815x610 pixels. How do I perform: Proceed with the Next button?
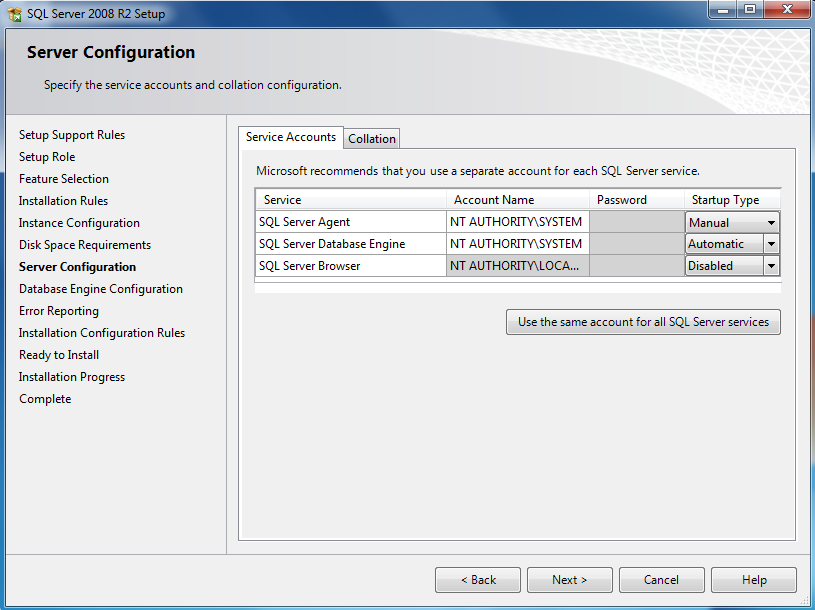[x=570, y=580]
